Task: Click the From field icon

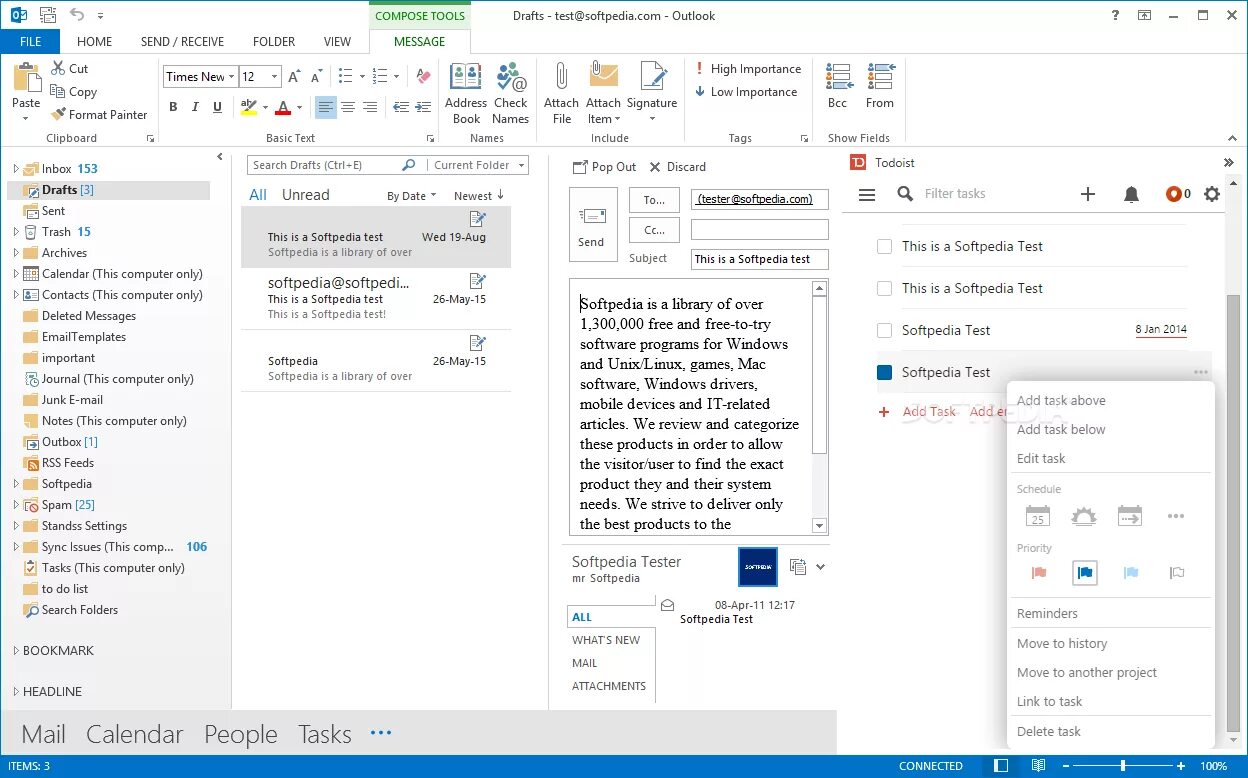Action: click(880, 77)
